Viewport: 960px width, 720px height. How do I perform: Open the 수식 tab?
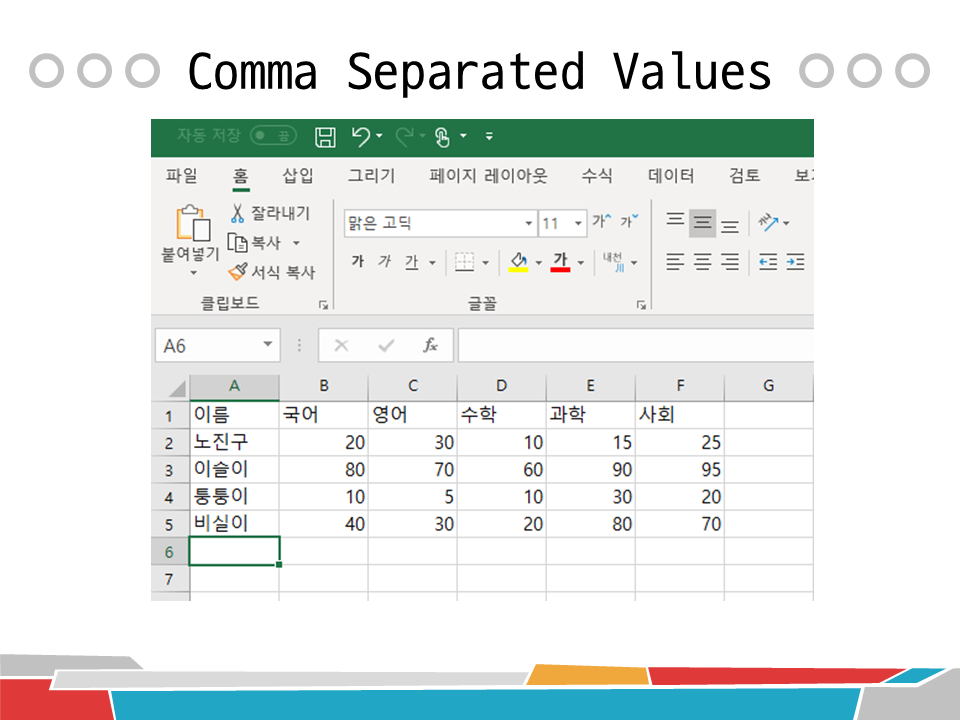click(597, 176)
